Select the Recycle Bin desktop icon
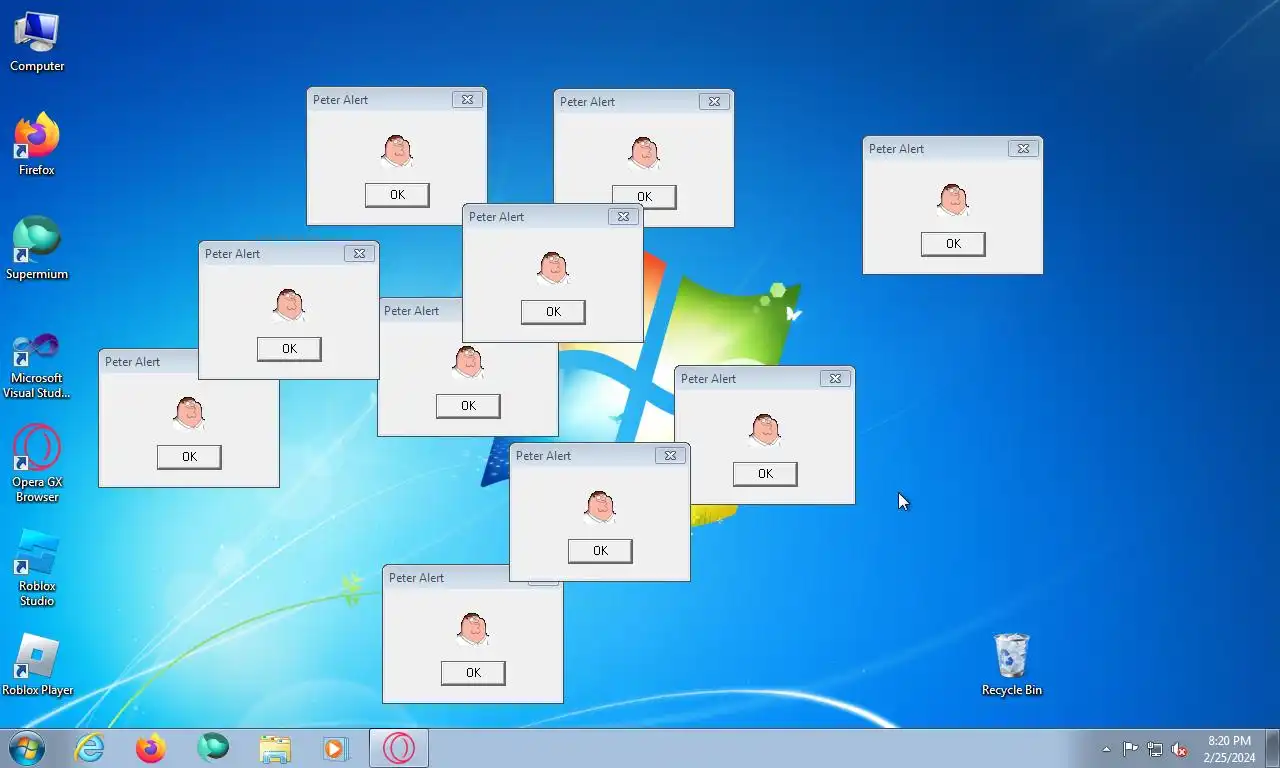1280x768 pixels. click(x=1012, y=665)
